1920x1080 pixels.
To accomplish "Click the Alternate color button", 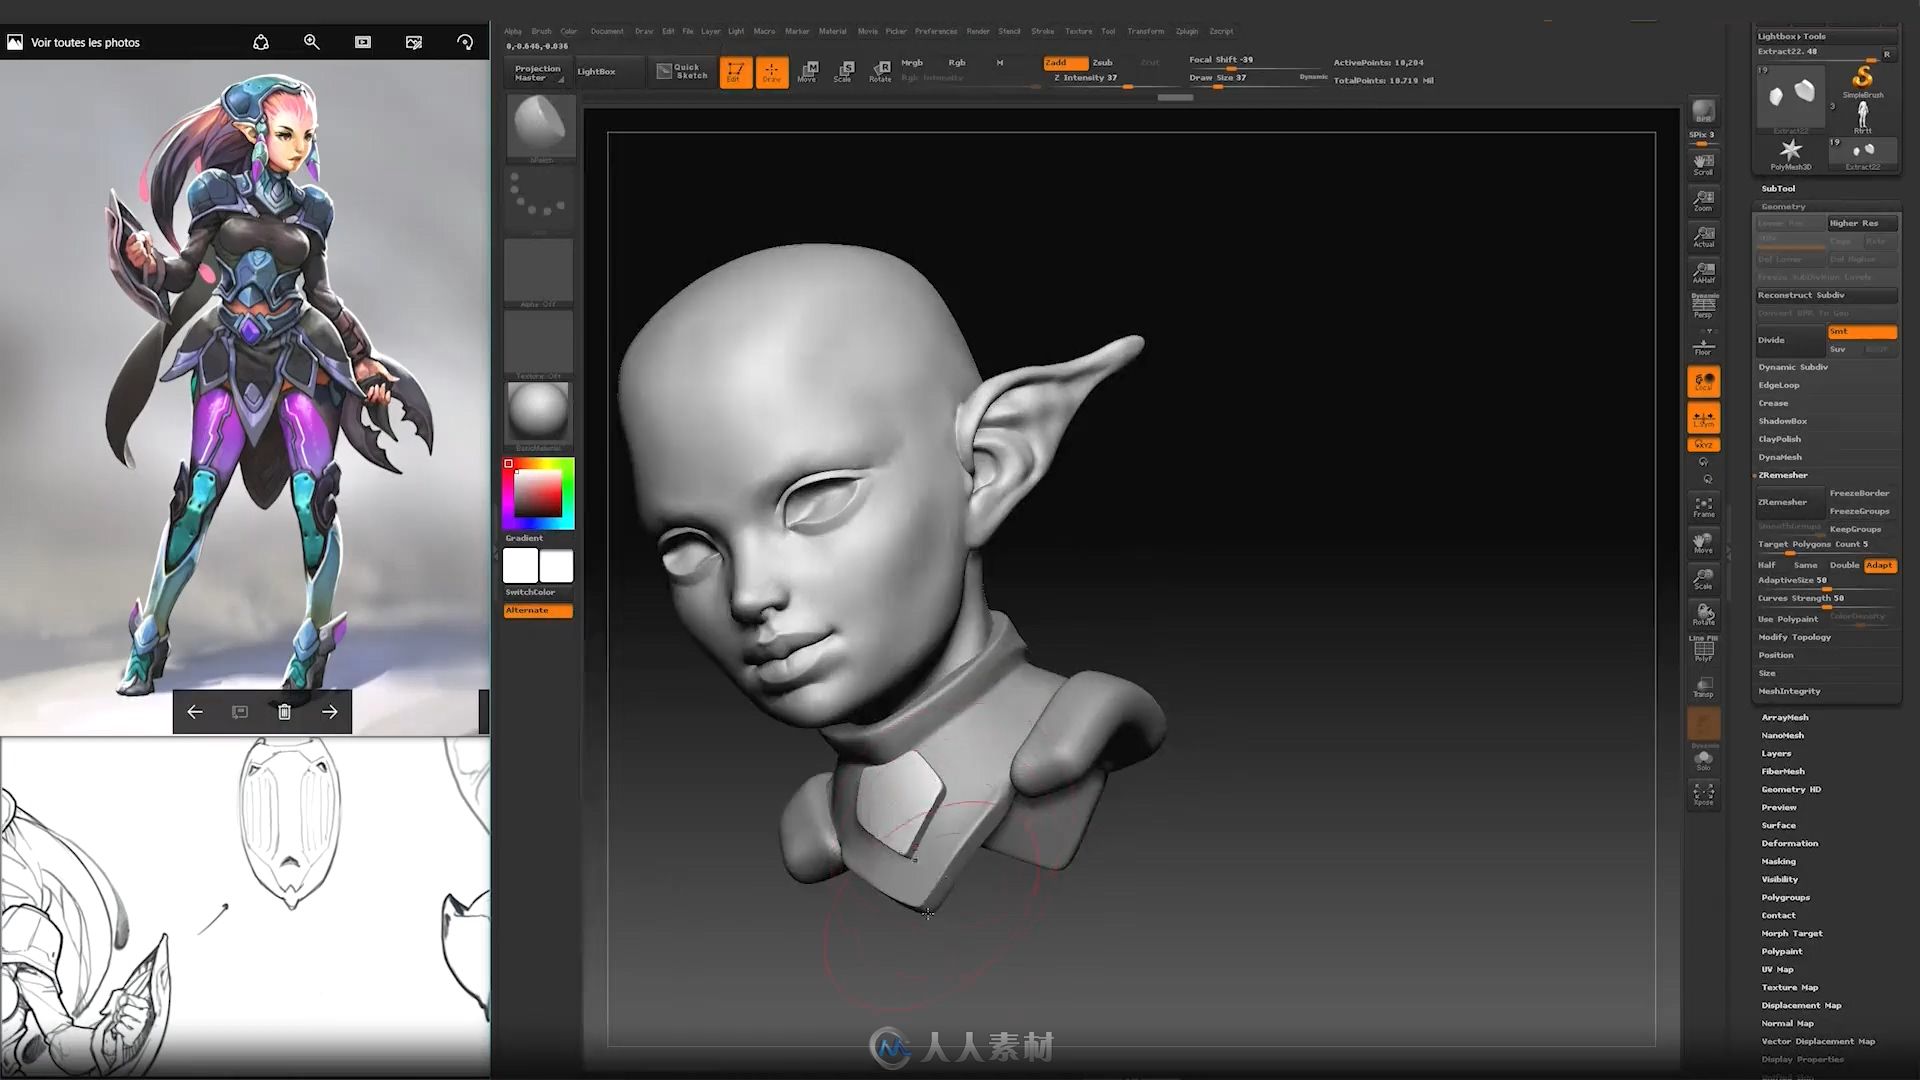I will tap(538, 610).
